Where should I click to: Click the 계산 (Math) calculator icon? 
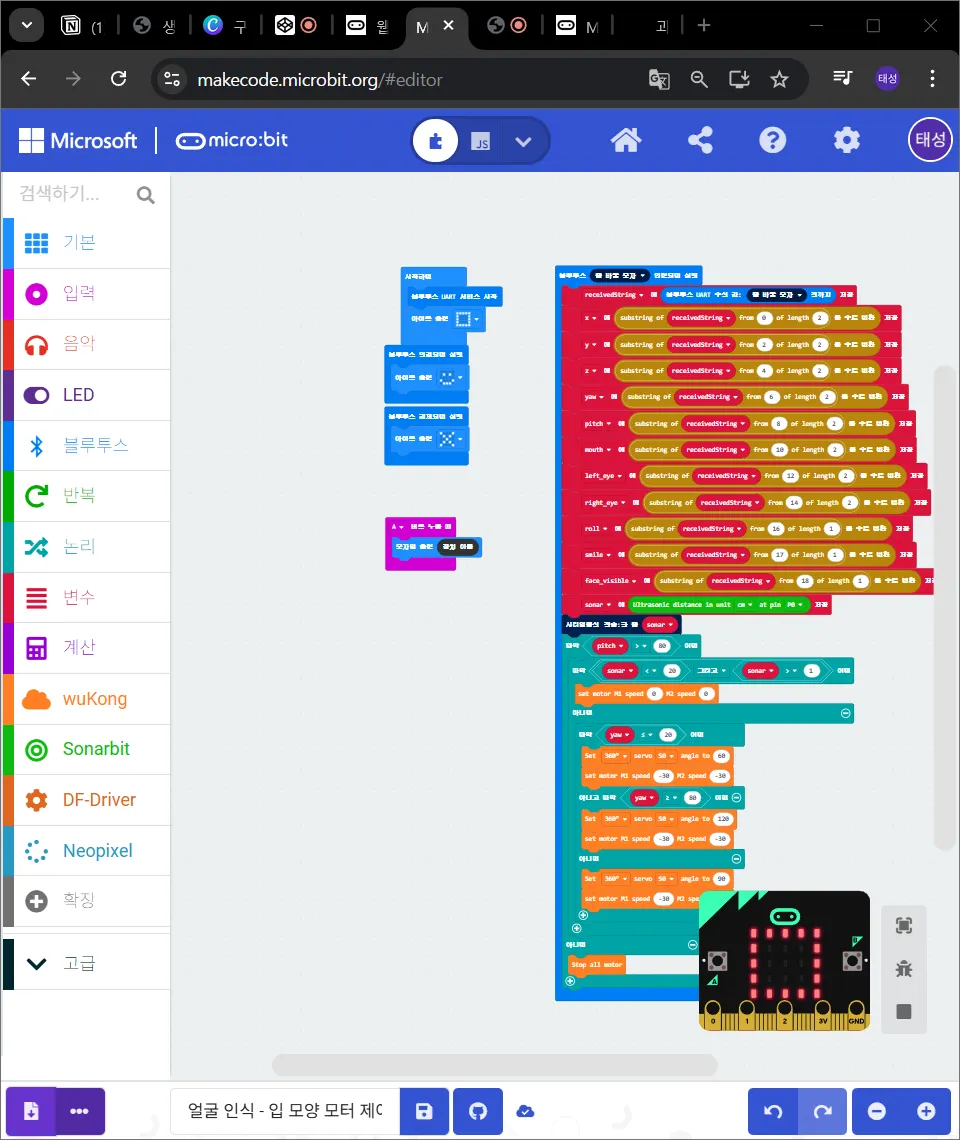pyautogui.click(x=36, y=648)
